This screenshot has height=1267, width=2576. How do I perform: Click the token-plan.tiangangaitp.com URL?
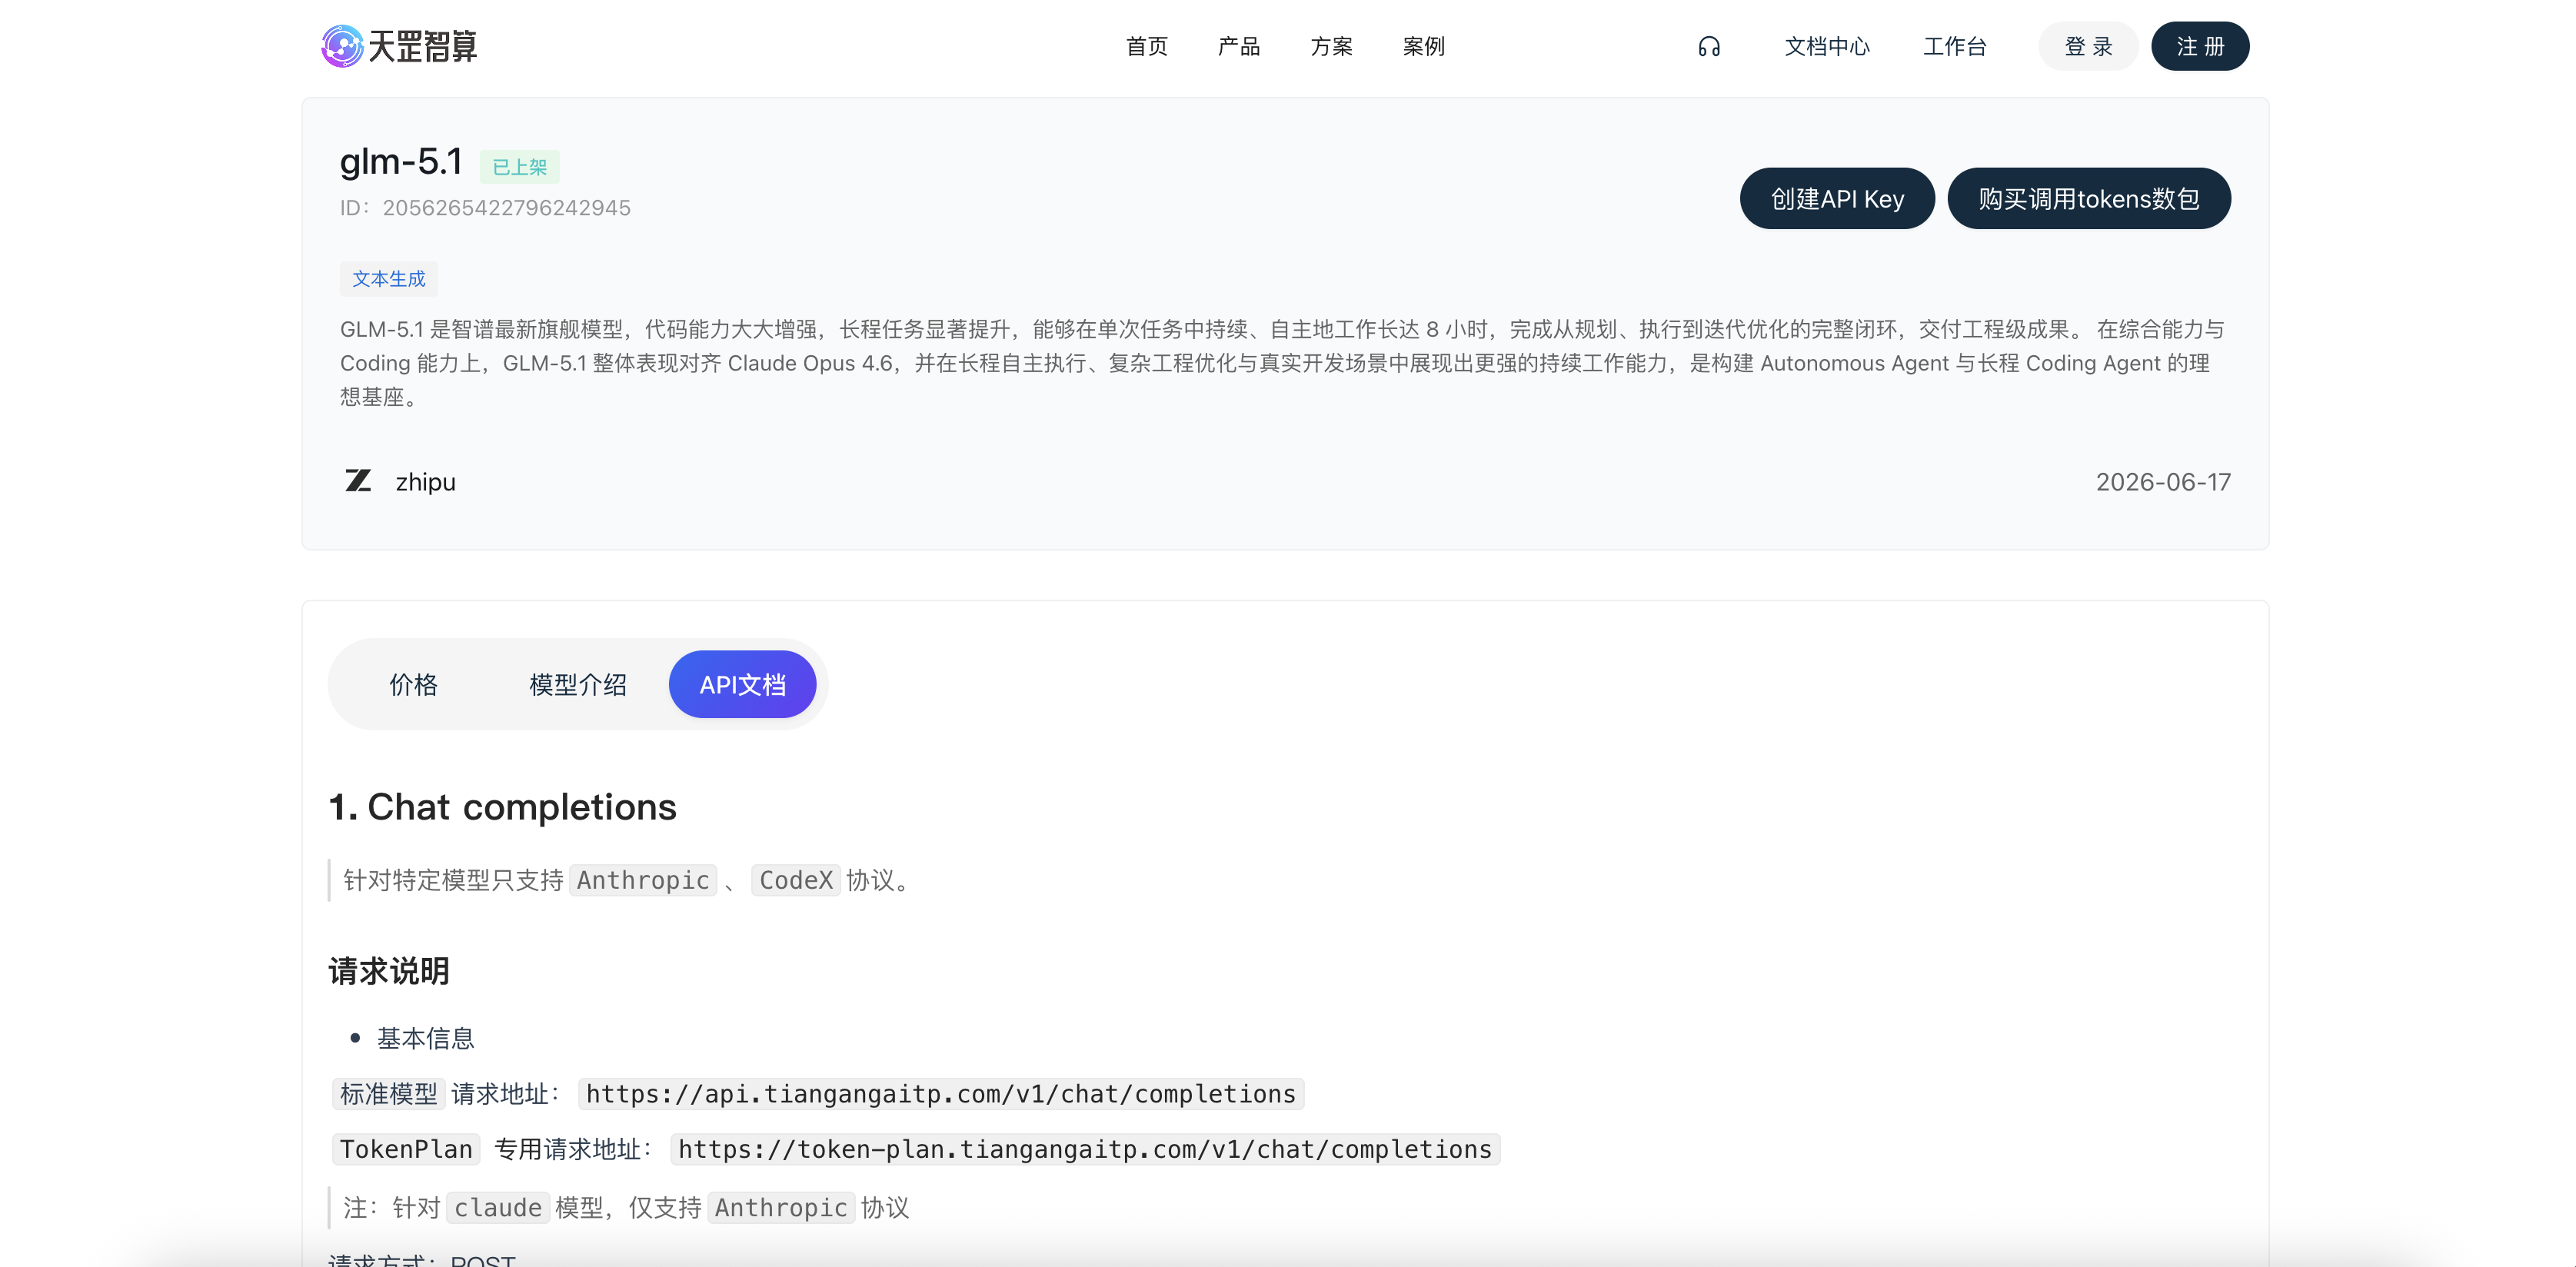tap(1085, 1150)
